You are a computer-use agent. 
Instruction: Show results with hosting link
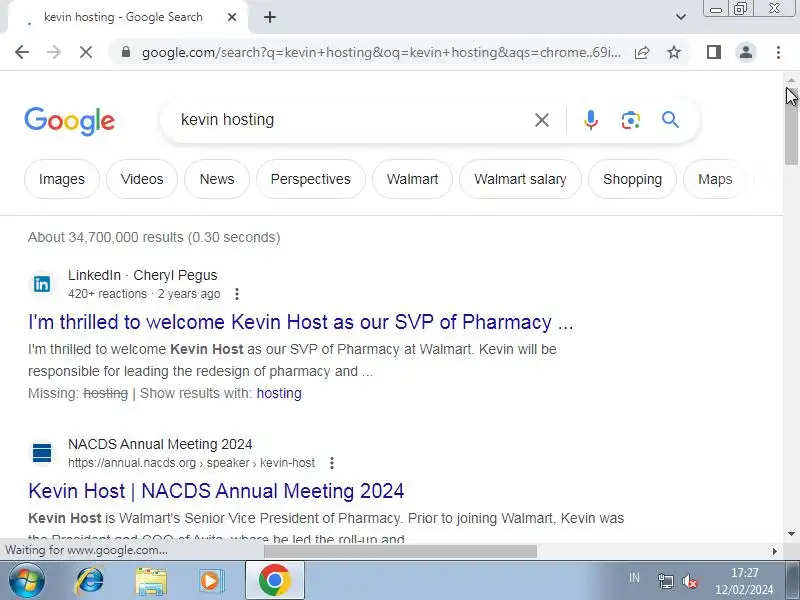(279, 393)
